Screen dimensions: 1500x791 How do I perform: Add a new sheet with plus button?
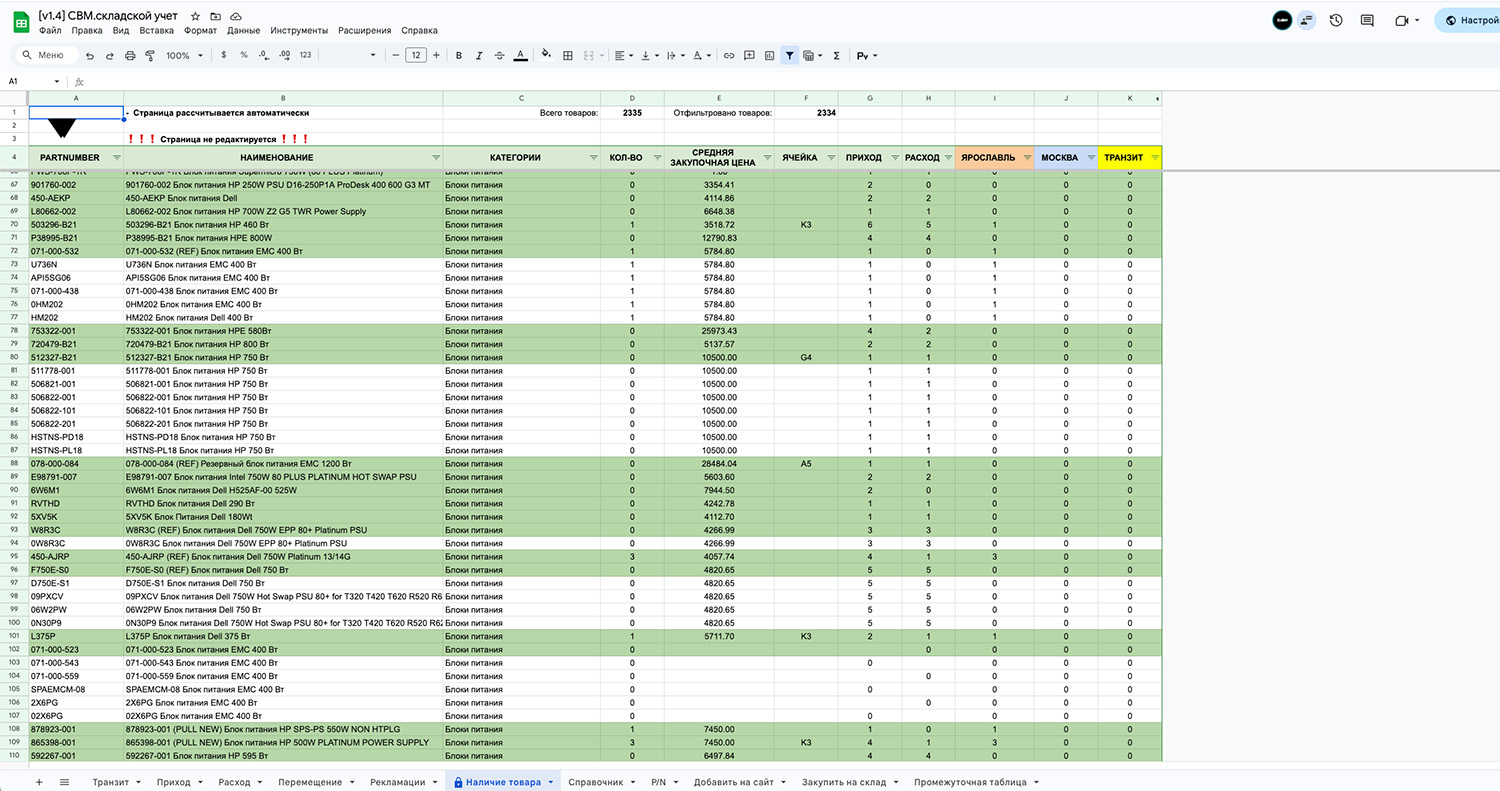coord(39,782)
